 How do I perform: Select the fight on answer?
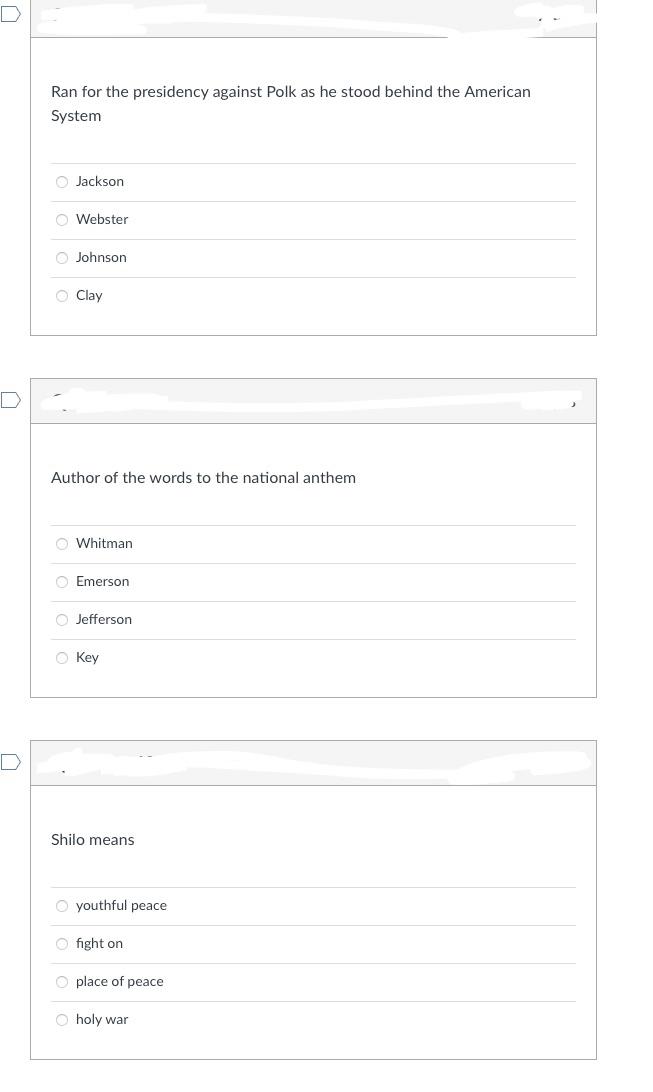[x=62, y=944]
